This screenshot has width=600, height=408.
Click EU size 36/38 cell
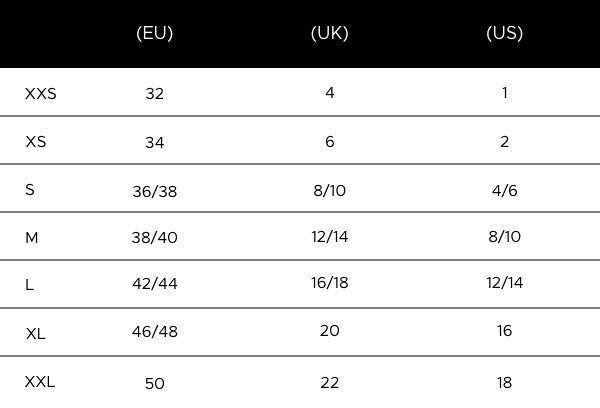[155, 191]
